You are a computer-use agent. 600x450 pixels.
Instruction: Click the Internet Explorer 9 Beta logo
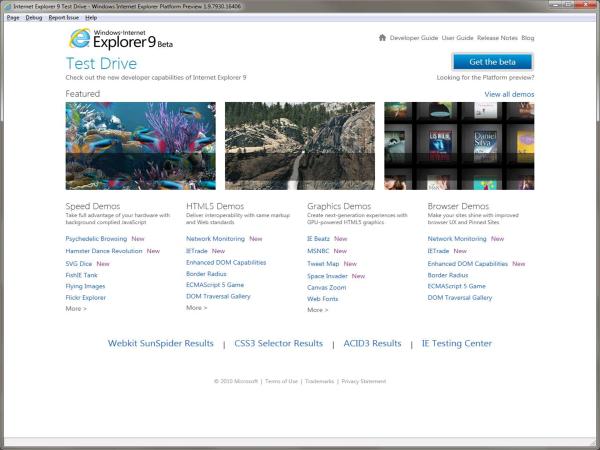pos(121,39)
